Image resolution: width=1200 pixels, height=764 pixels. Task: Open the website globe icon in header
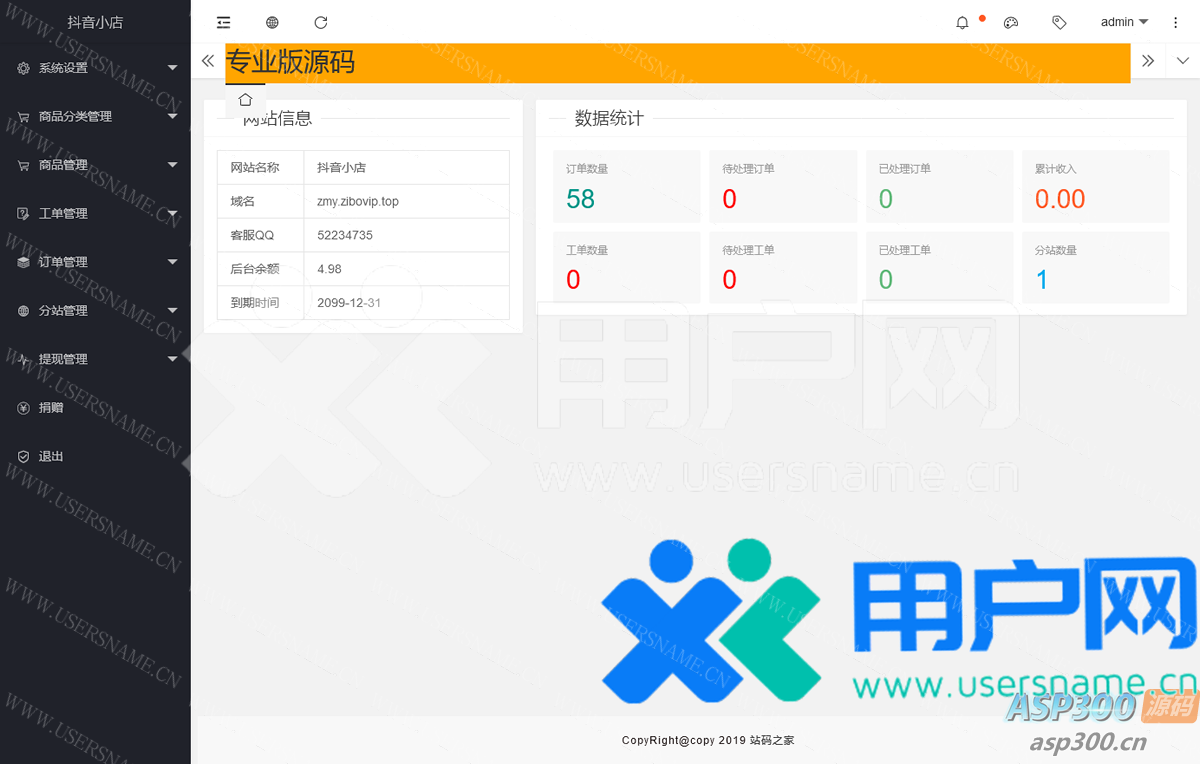[273, 22]
